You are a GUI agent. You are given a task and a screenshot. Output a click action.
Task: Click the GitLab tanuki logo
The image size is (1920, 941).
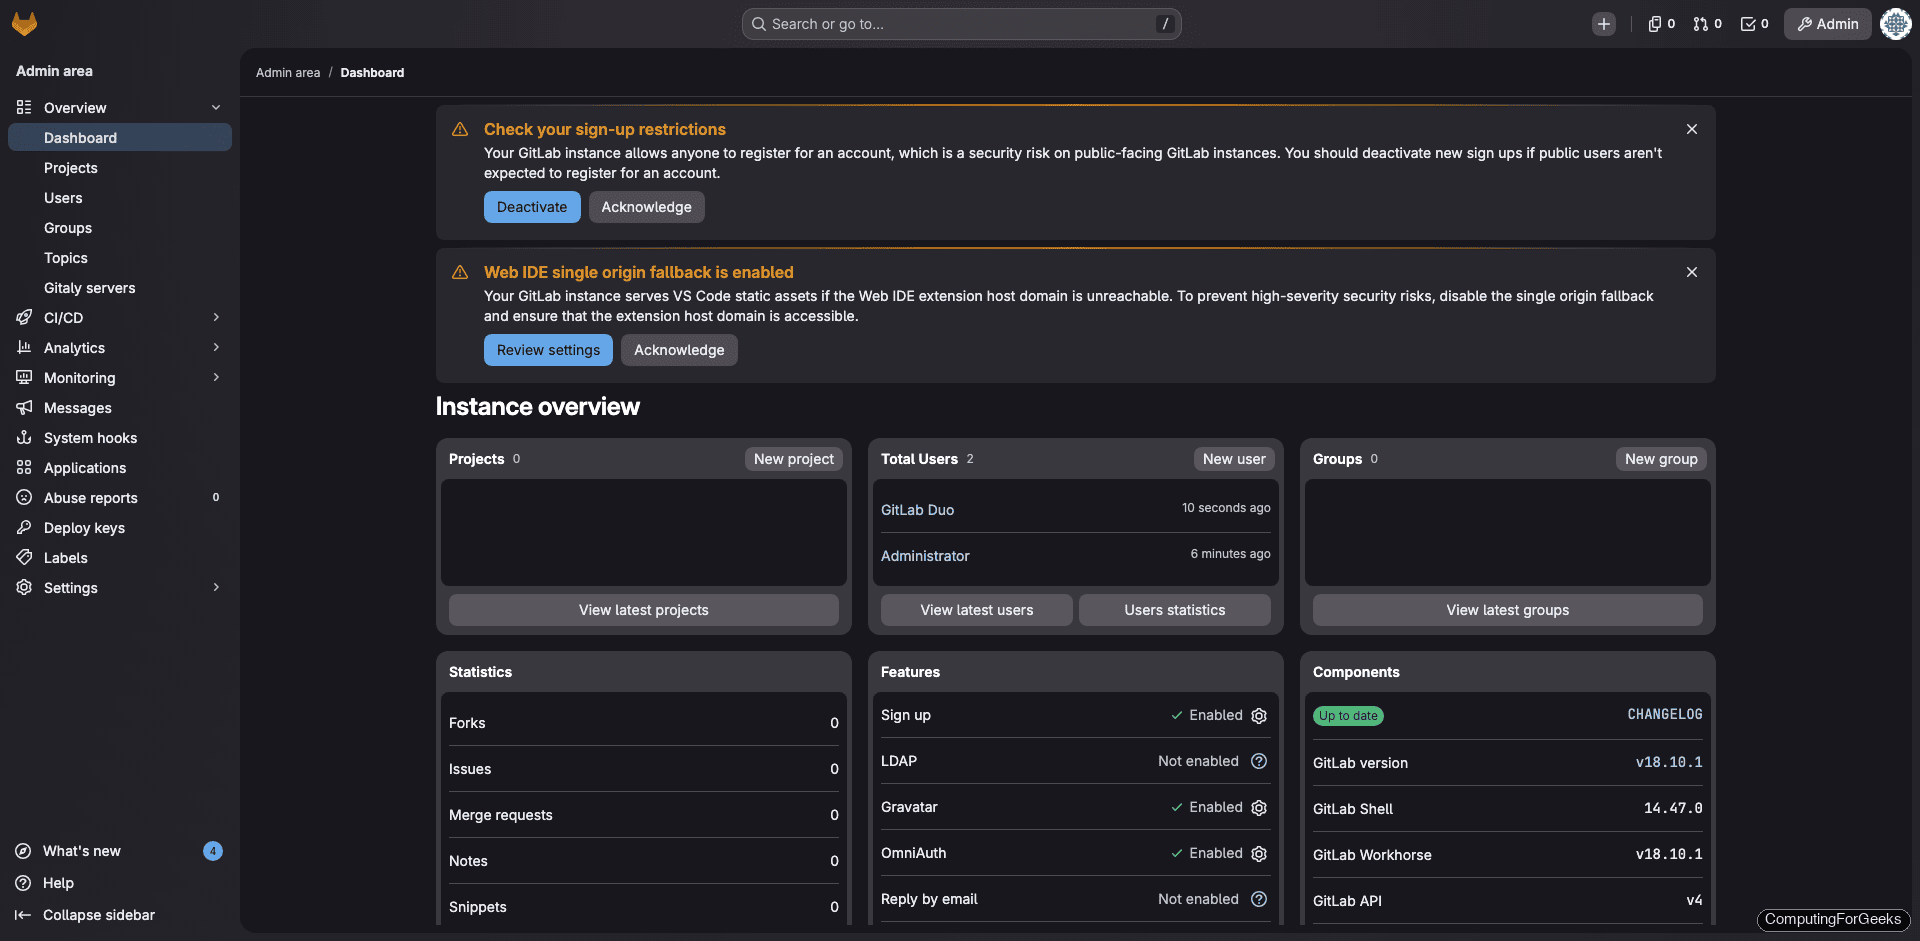(24, 23)
